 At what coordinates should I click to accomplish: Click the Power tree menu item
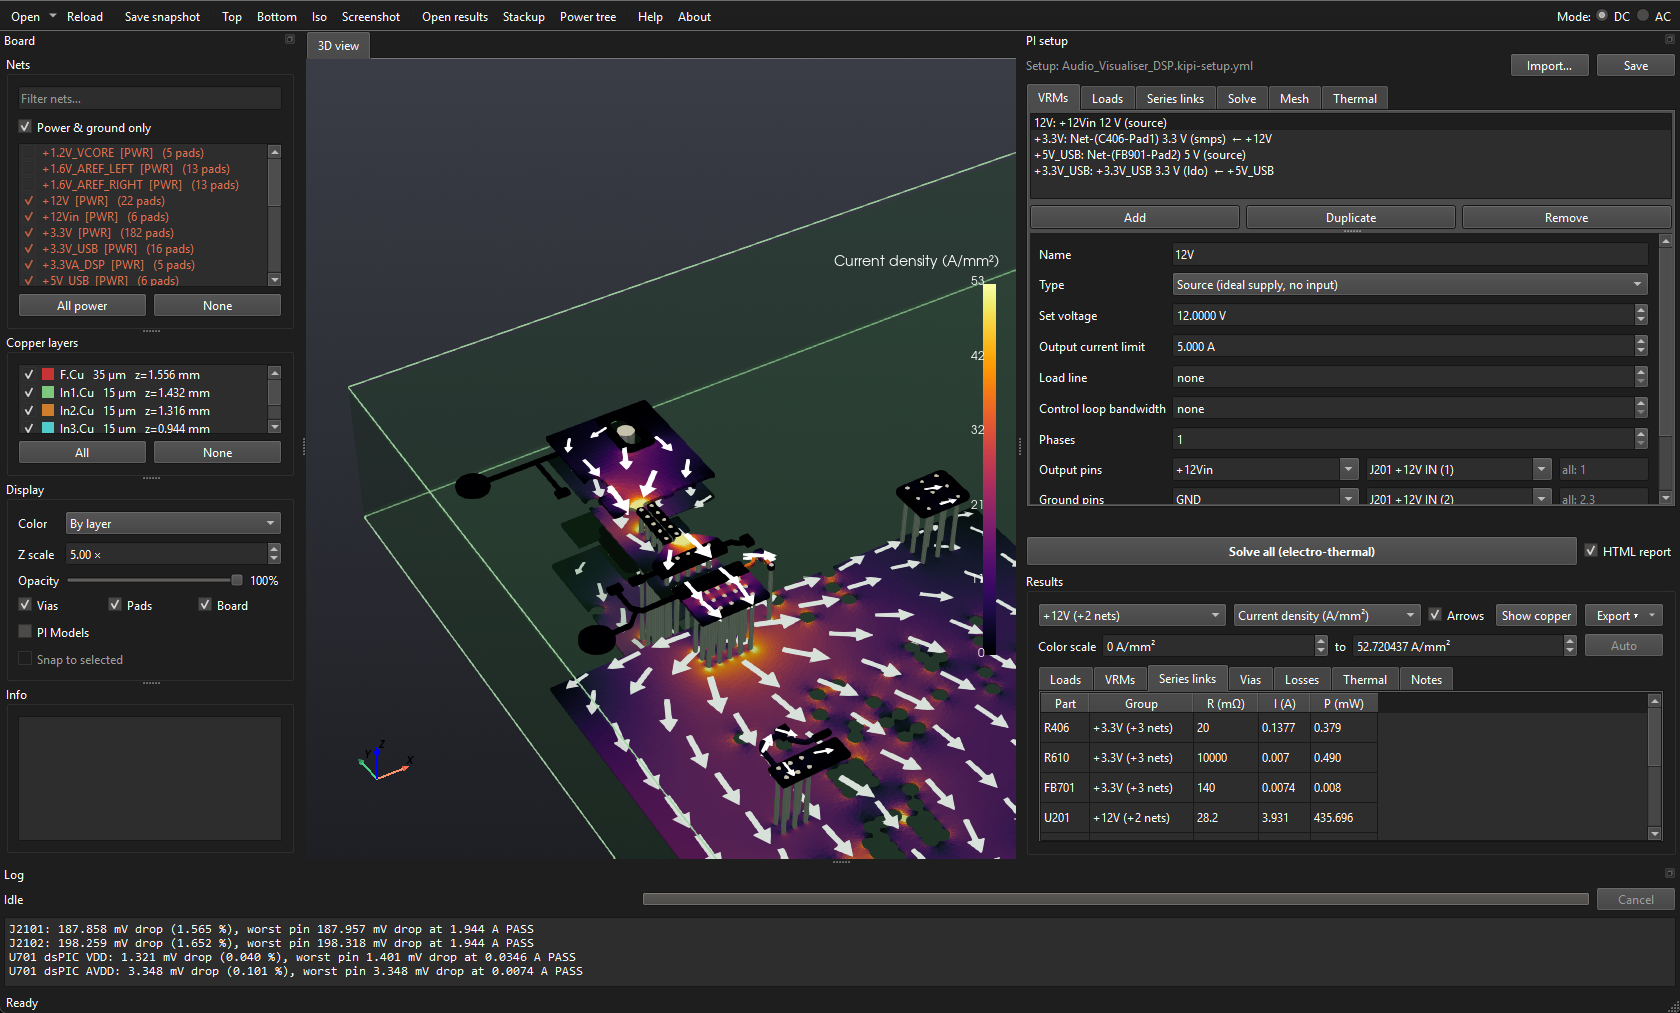pyautogui.click(x=587, y=17)
